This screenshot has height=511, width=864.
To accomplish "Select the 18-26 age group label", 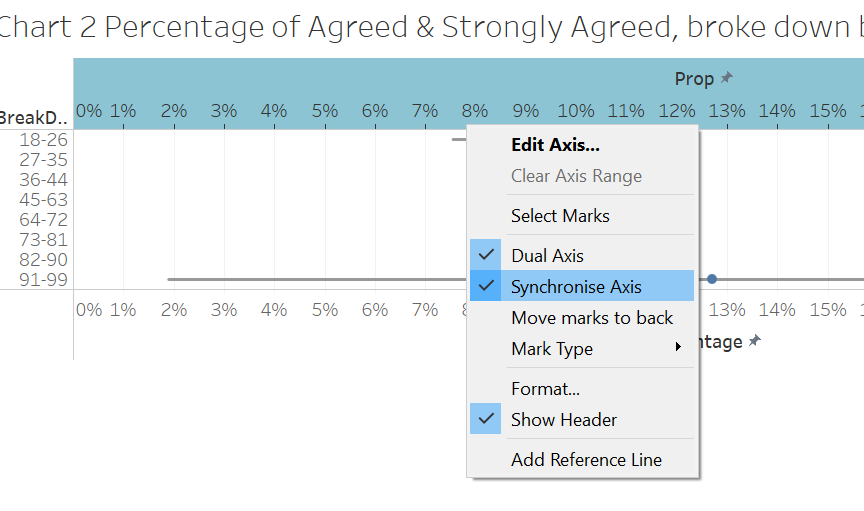I will (x=43, y=140).
